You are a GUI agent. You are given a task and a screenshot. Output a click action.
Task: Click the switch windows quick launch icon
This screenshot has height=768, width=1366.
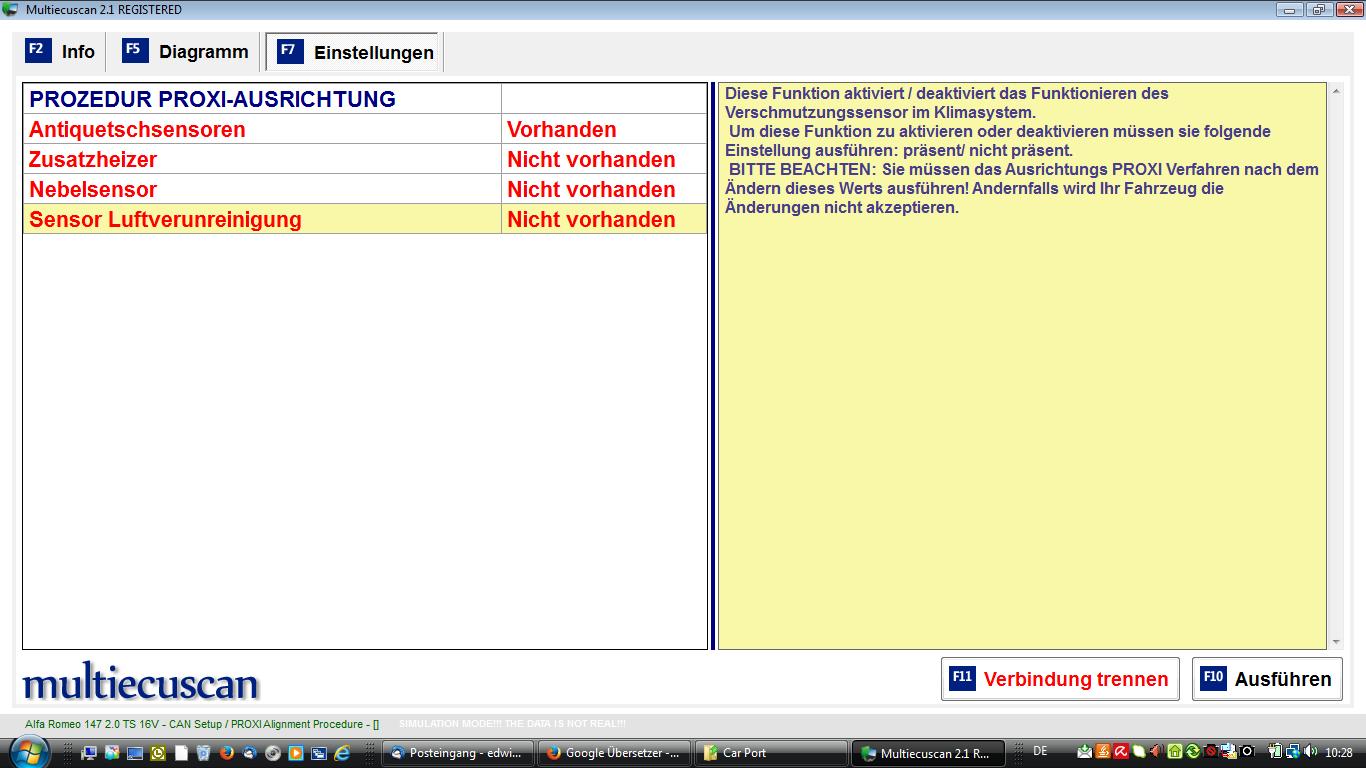319,753
